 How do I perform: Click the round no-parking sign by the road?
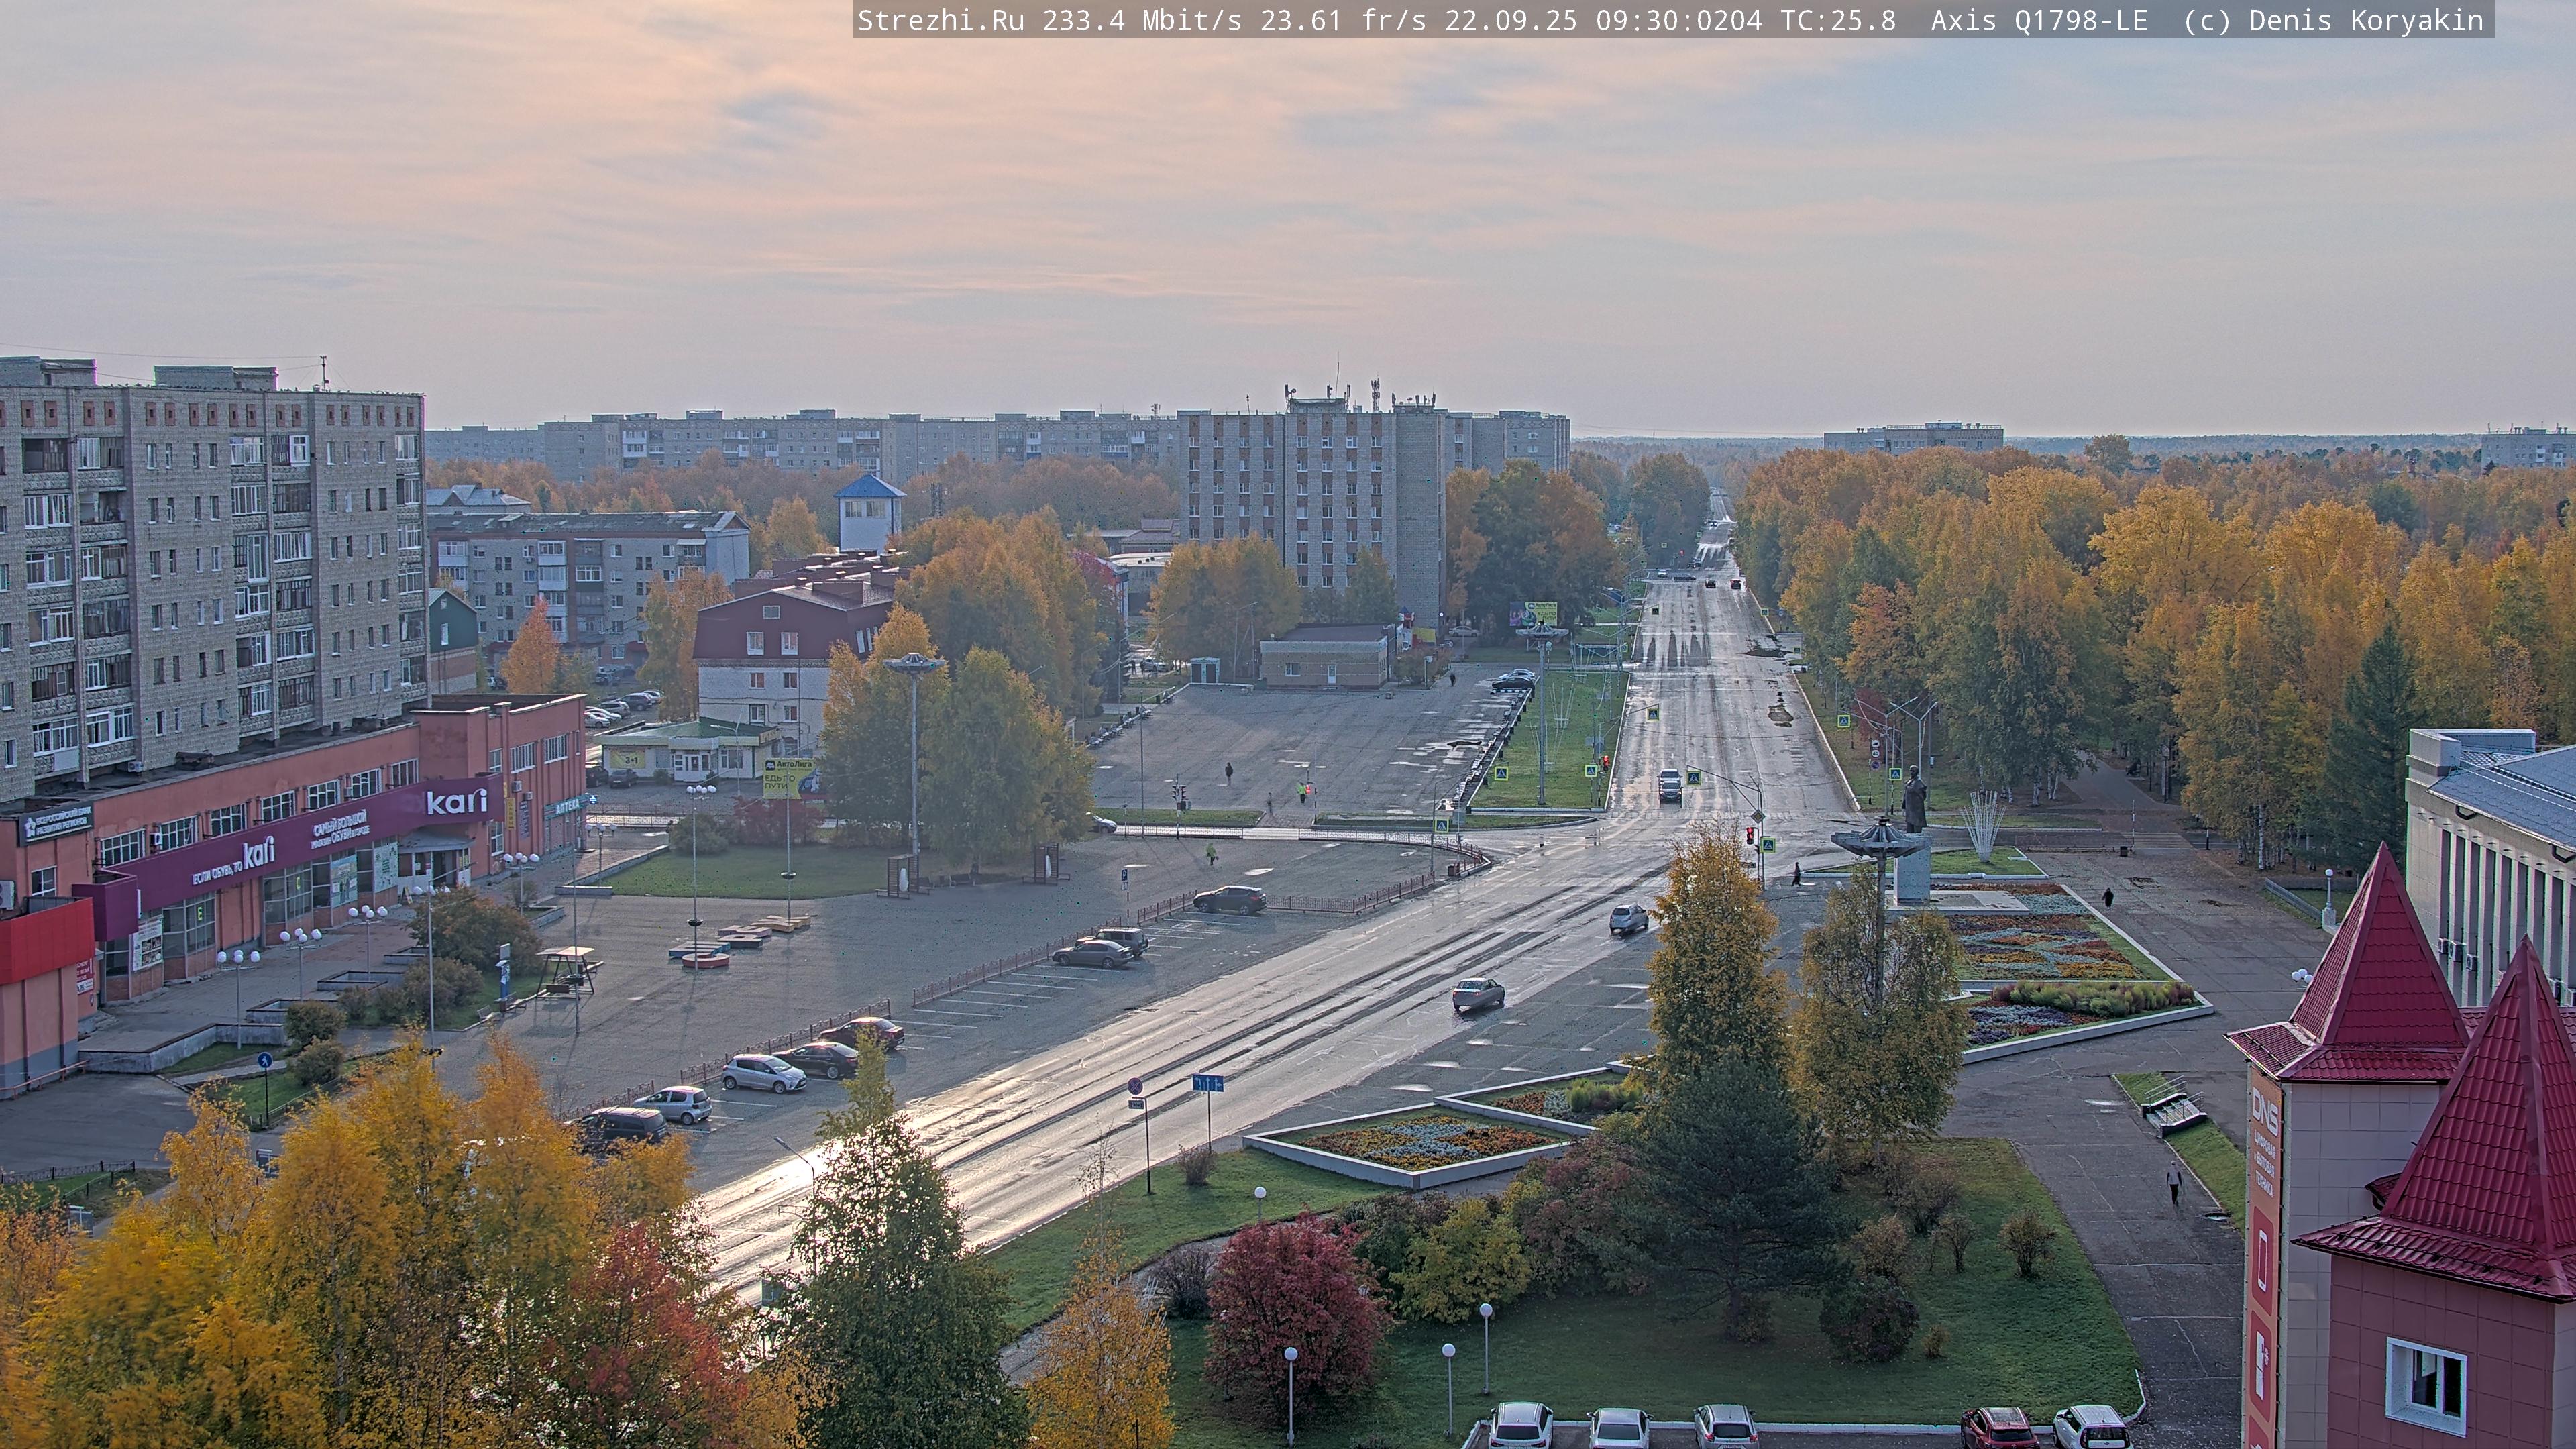(x=1134, y=1086)
